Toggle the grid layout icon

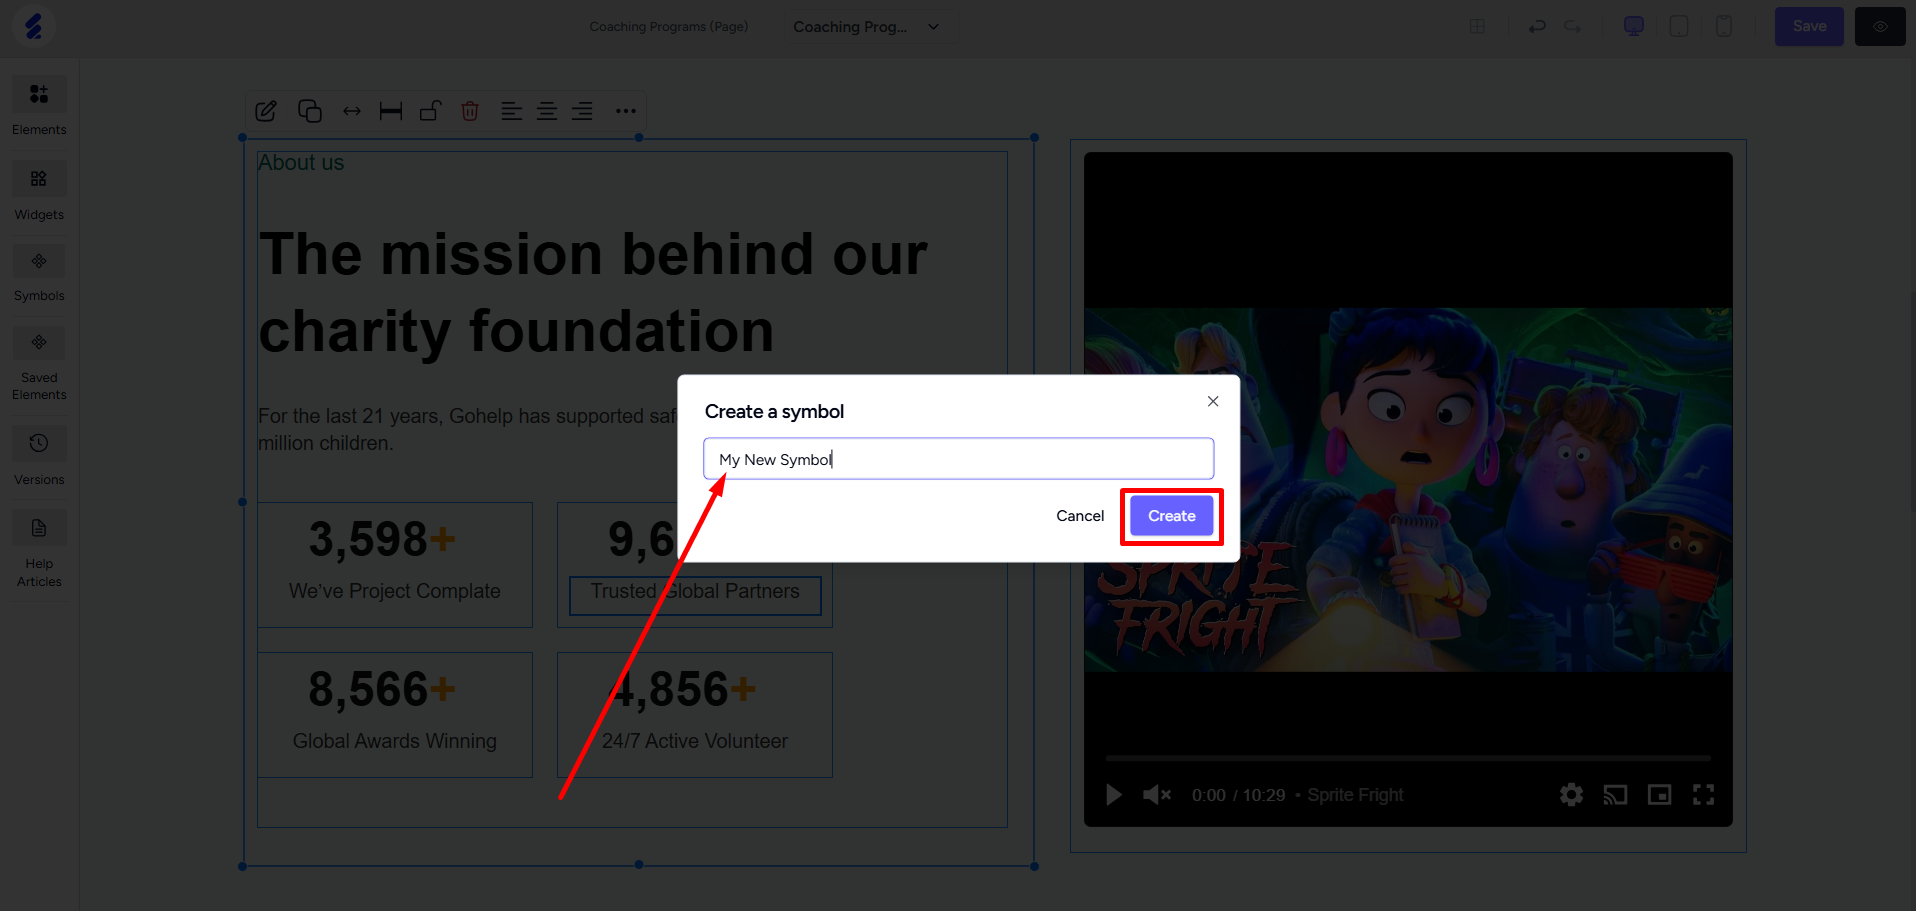tap(1477, 26)
